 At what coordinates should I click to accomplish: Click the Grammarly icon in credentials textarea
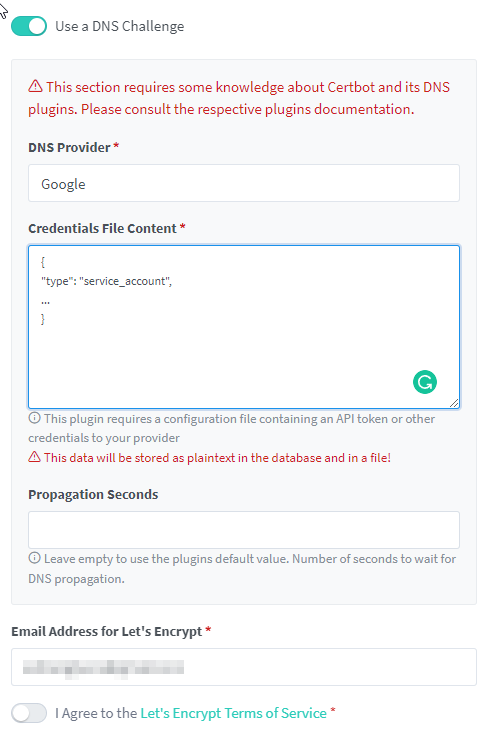point(425,382)
